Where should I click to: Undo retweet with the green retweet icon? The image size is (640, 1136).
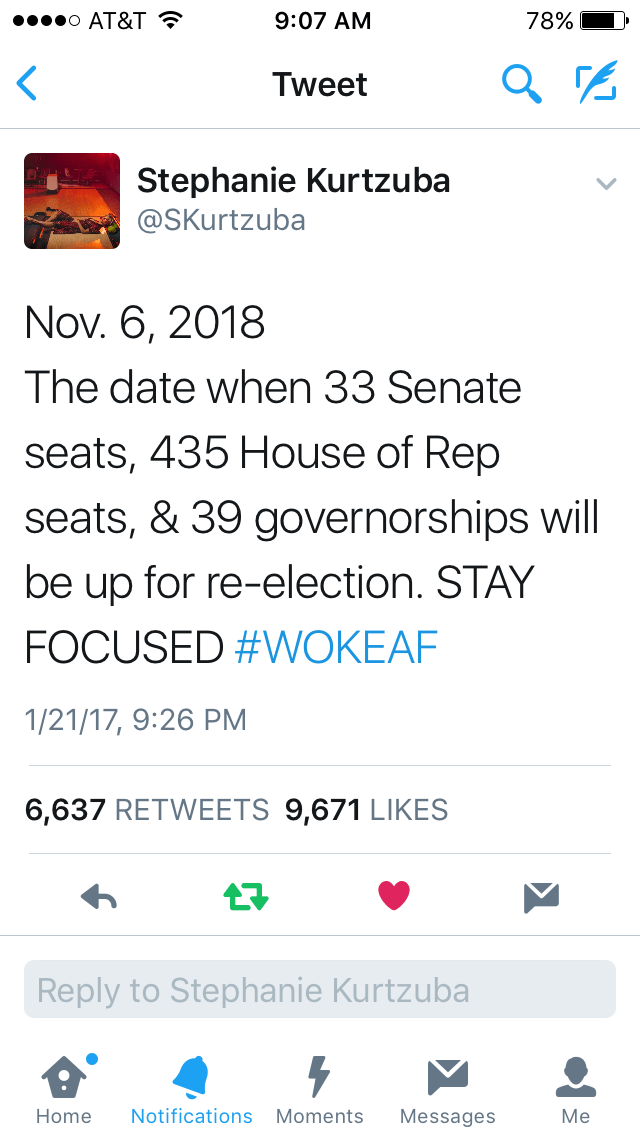[x=246, y=897]
